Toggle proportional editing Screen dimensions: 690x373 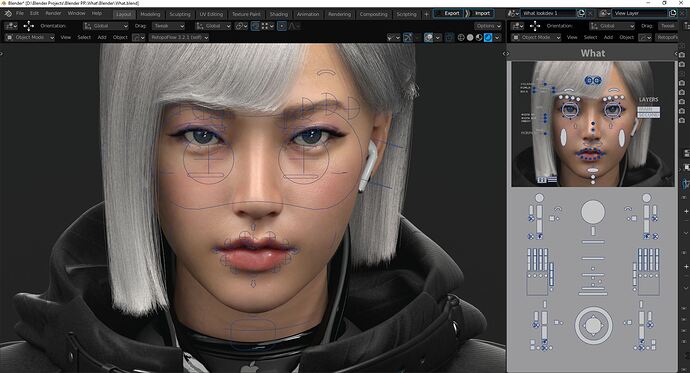[282, 26]
